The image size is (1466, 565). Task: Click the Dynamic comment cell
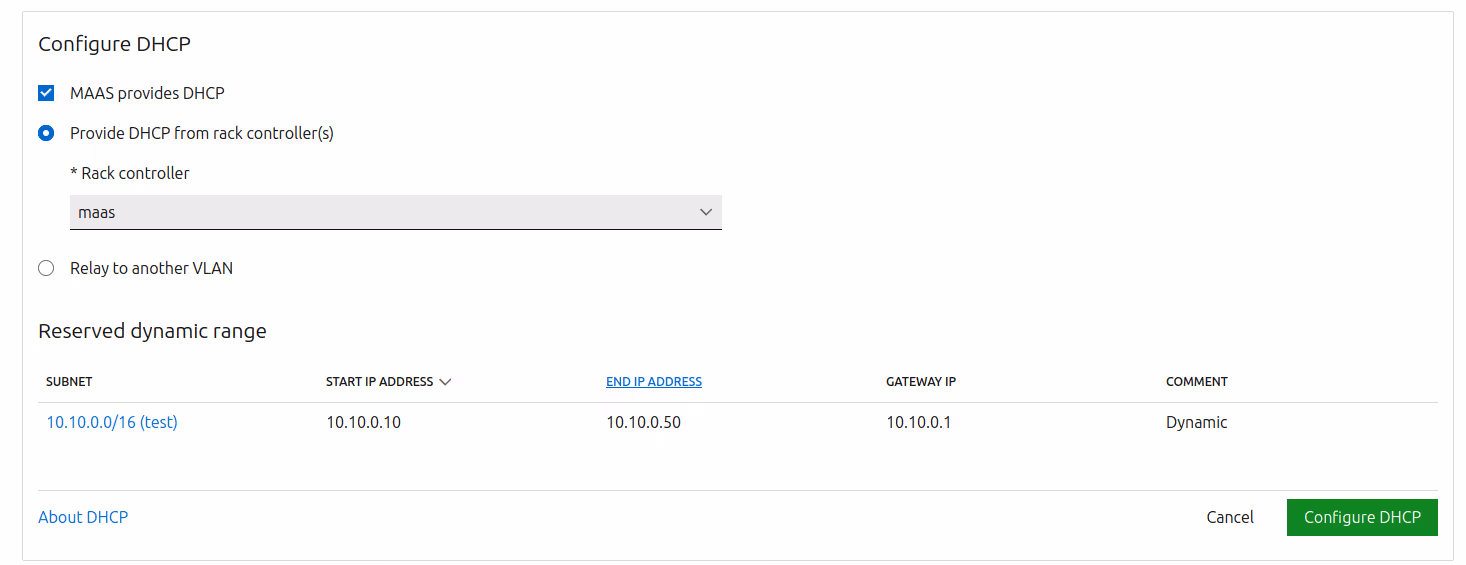(1196, 422)
